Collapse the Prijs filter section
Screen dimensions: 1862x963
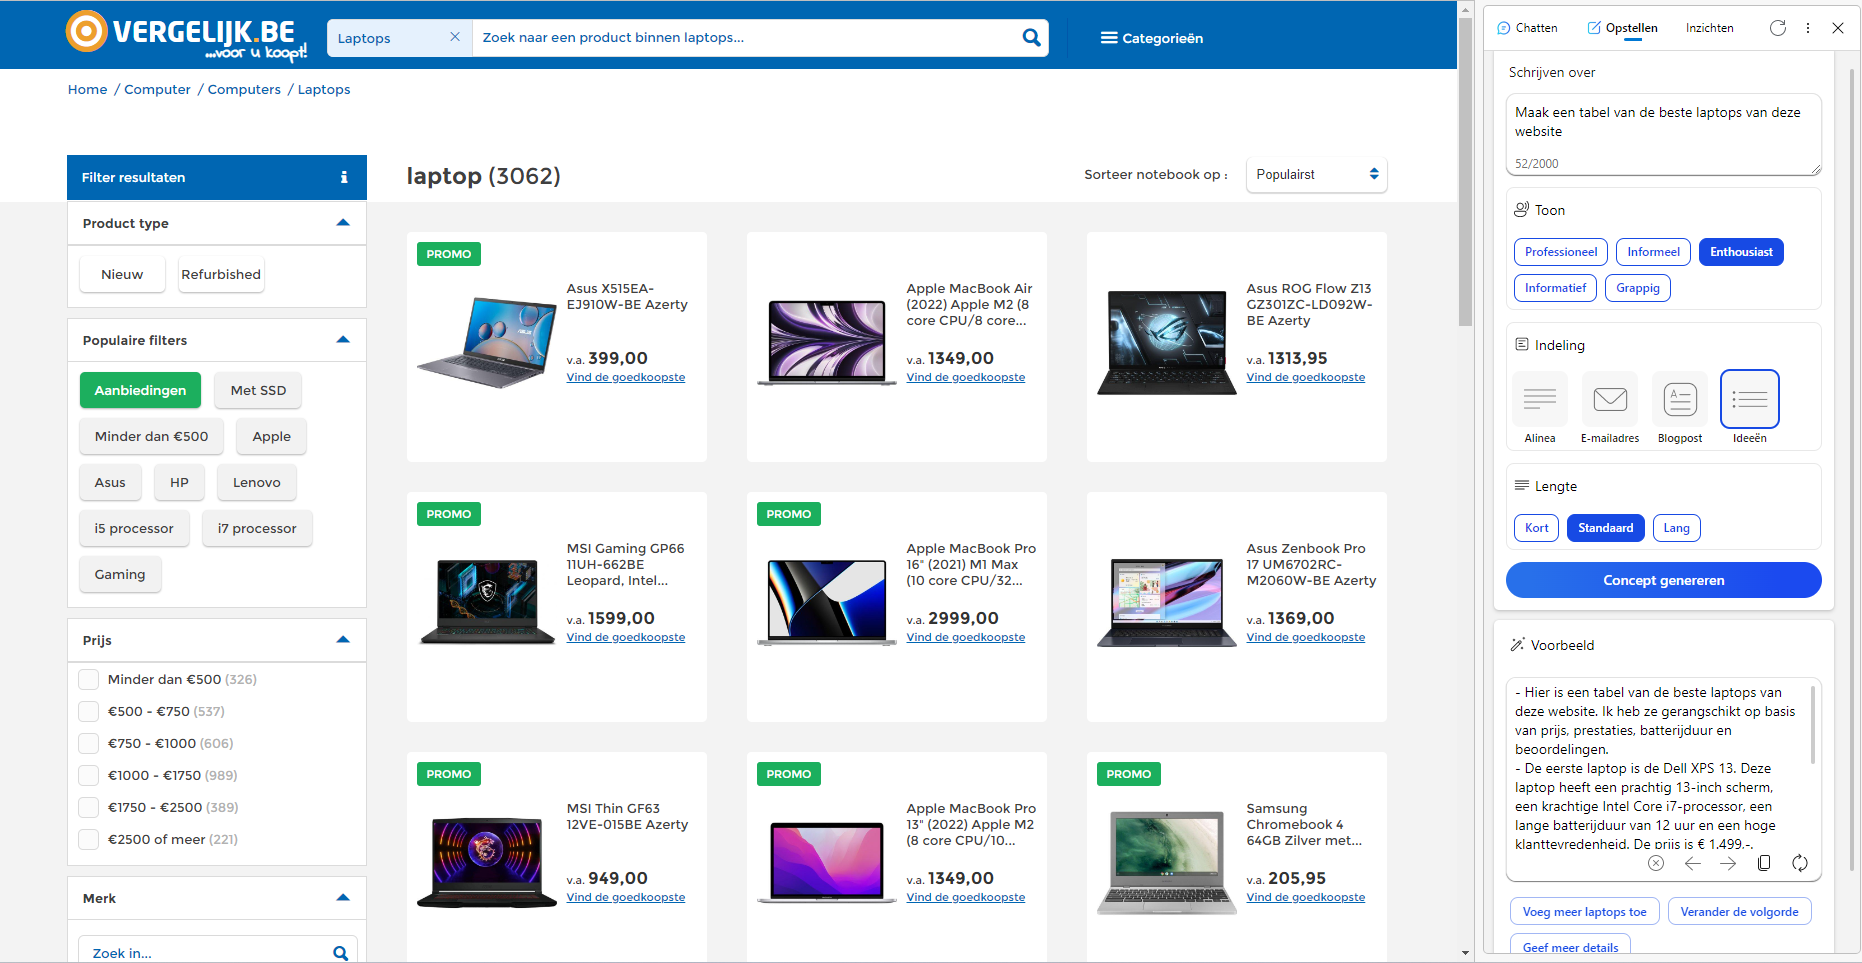click(343, 640)
